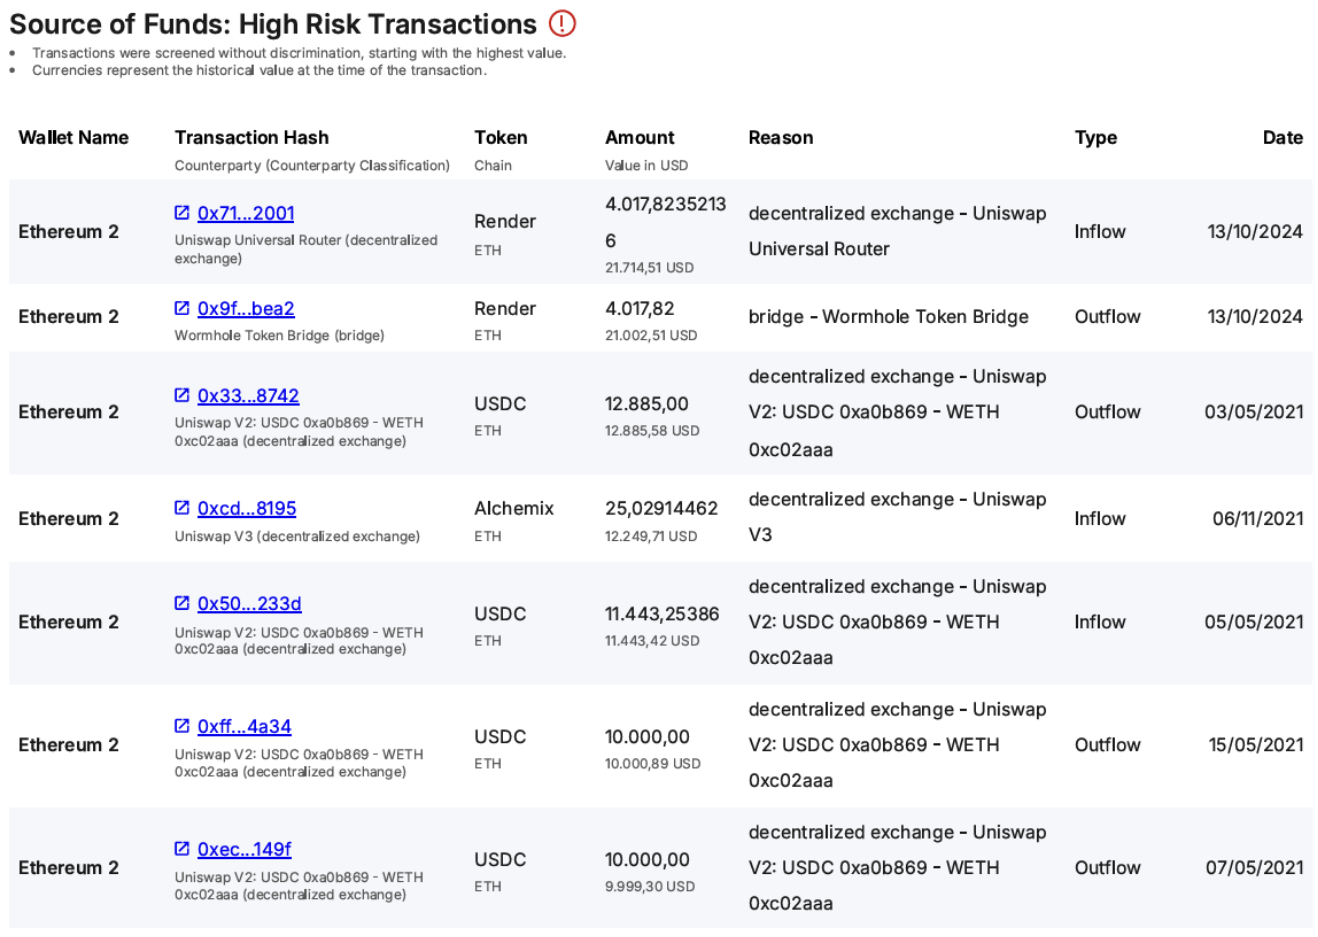This screenshot has height=937, width=1318.
Task: Open external link icon beside 0x33...8742
Action: (182, 395)
